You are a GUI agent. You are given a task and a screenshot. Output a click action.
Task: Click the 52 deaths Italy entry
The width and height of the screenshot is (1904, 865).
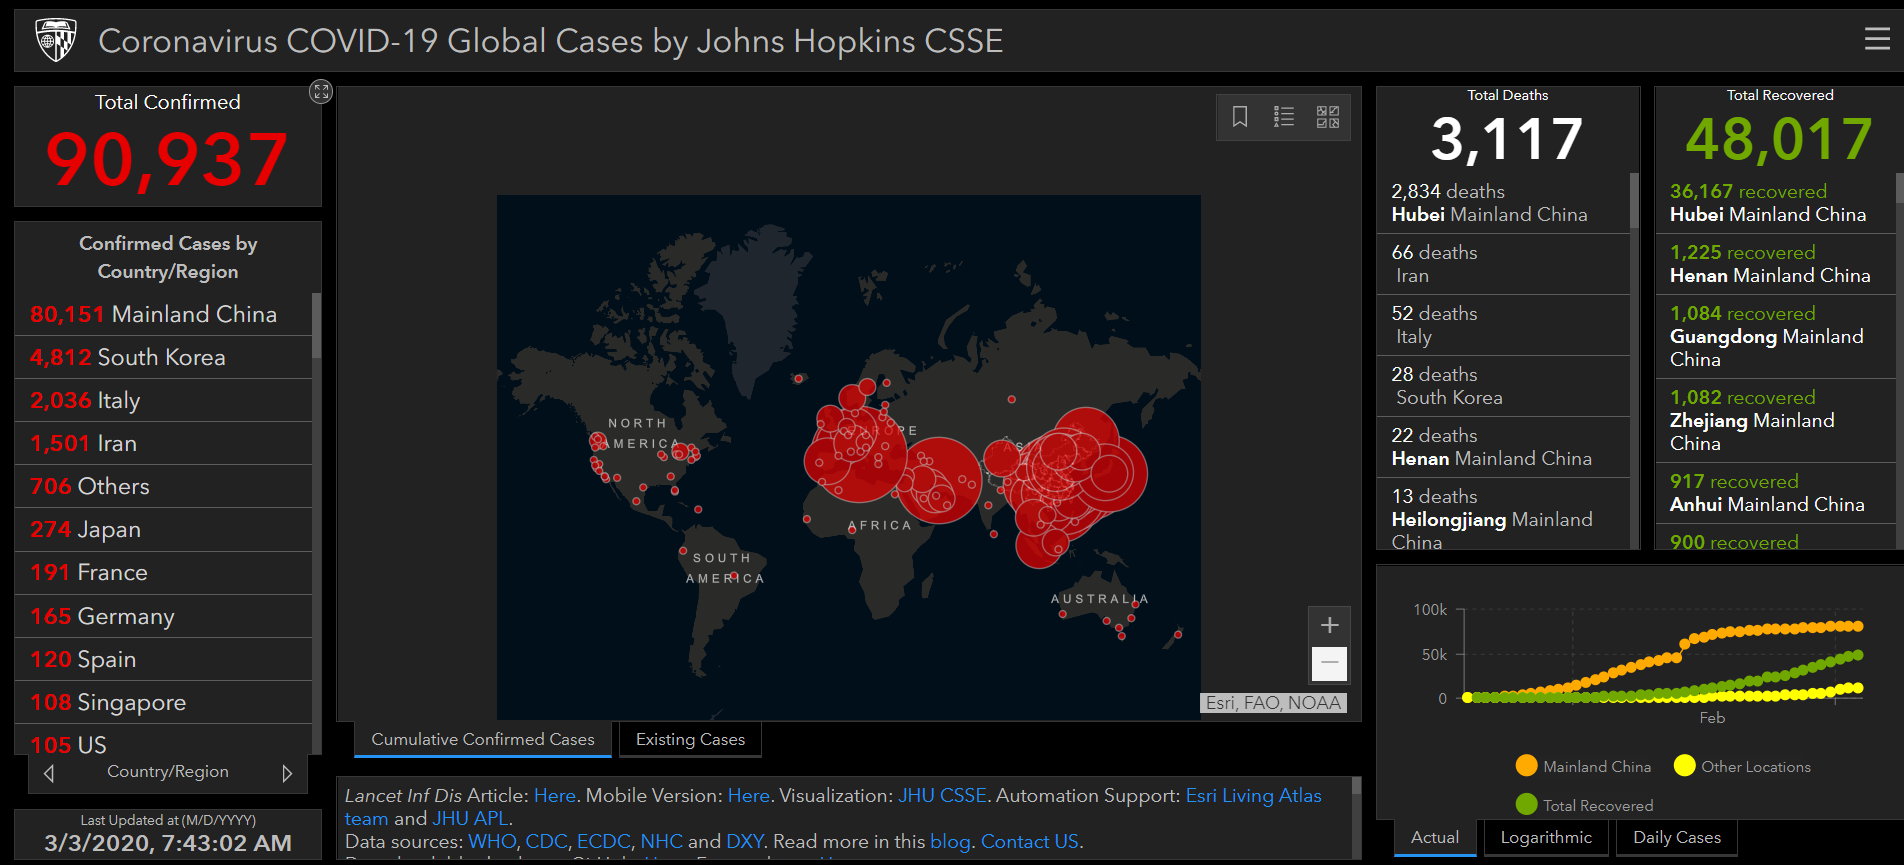(x=1503, y=325)
